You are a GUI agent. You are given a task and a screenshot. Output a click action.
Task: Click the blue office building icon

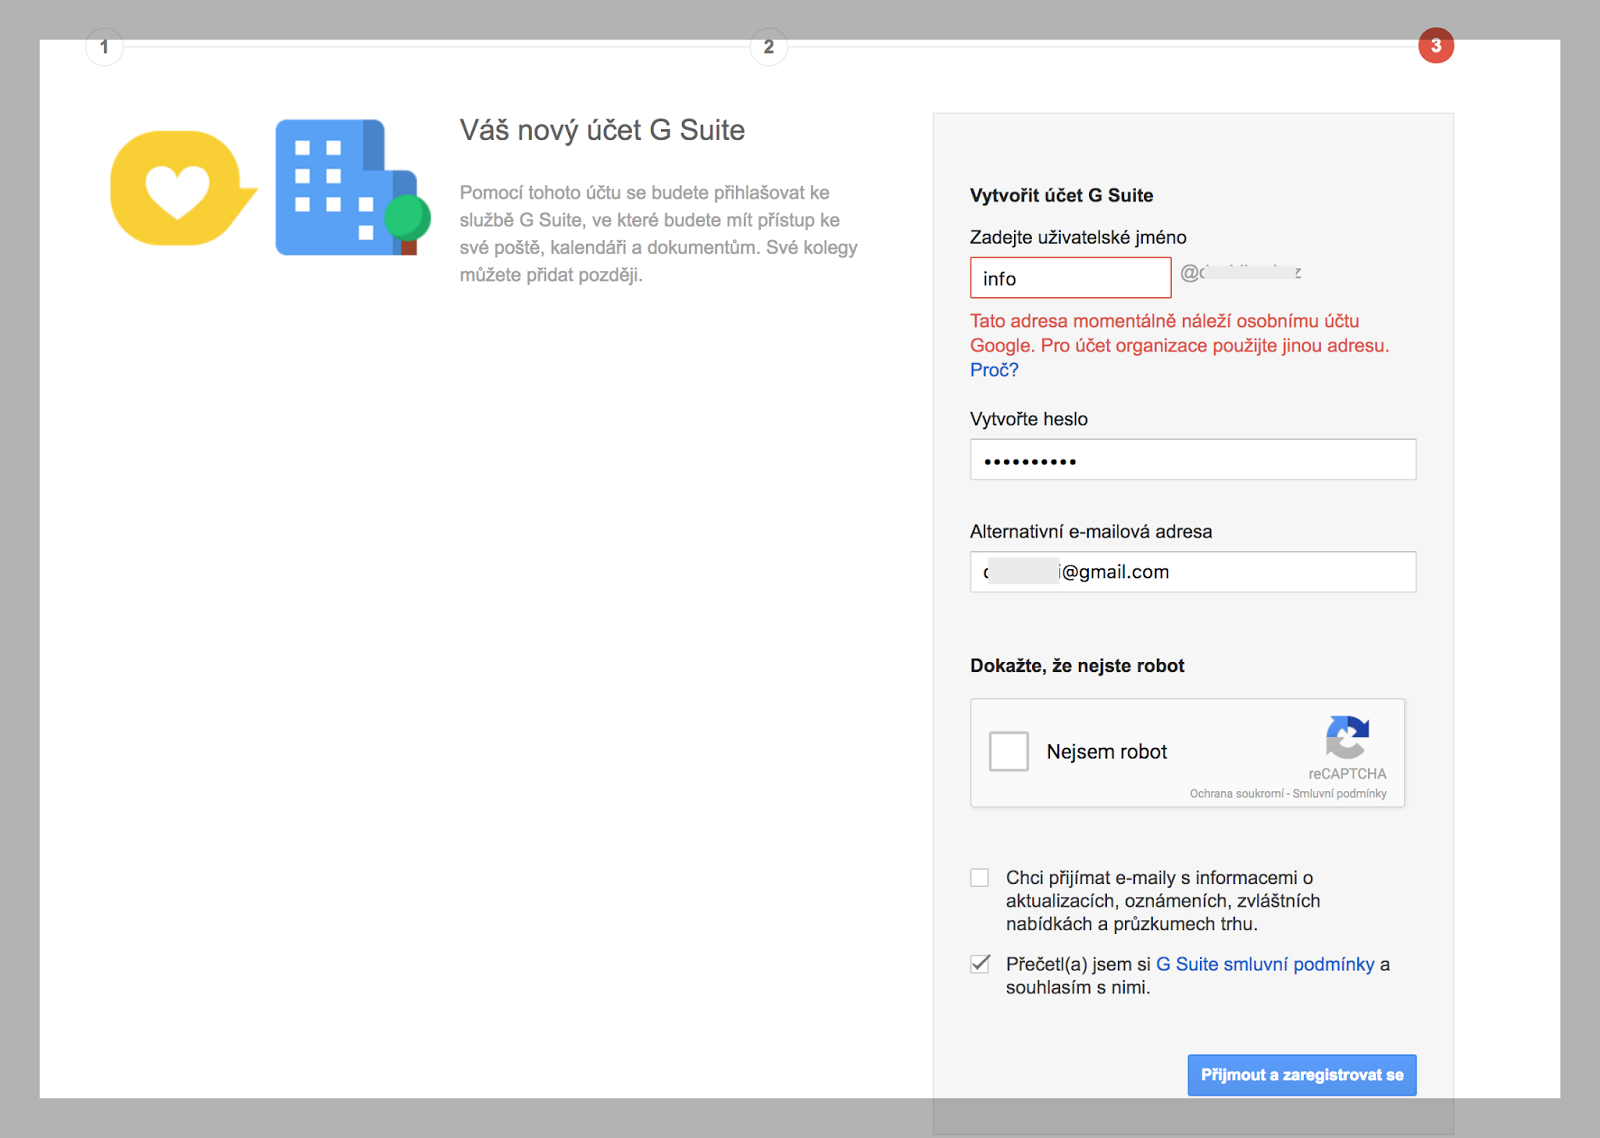point(353,187)
